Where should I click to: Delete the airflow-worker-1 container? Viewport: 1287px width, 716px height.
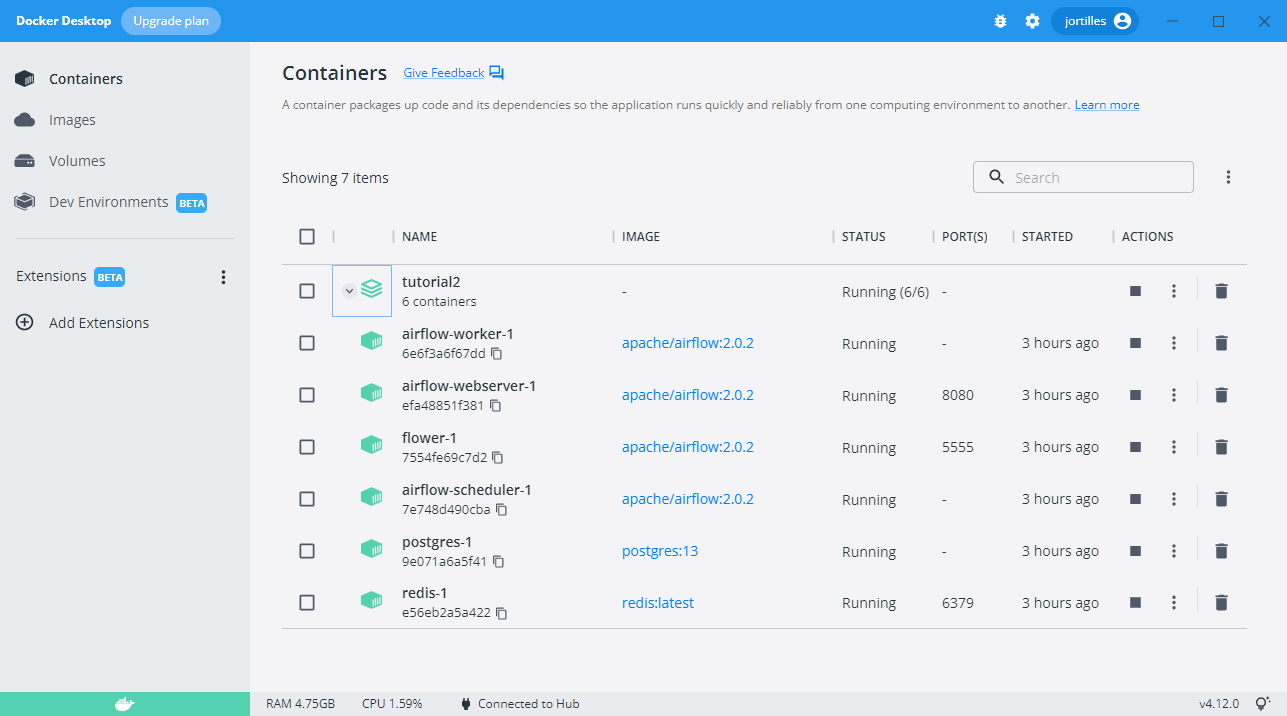pyautogui.click(x=1221, y=343)
